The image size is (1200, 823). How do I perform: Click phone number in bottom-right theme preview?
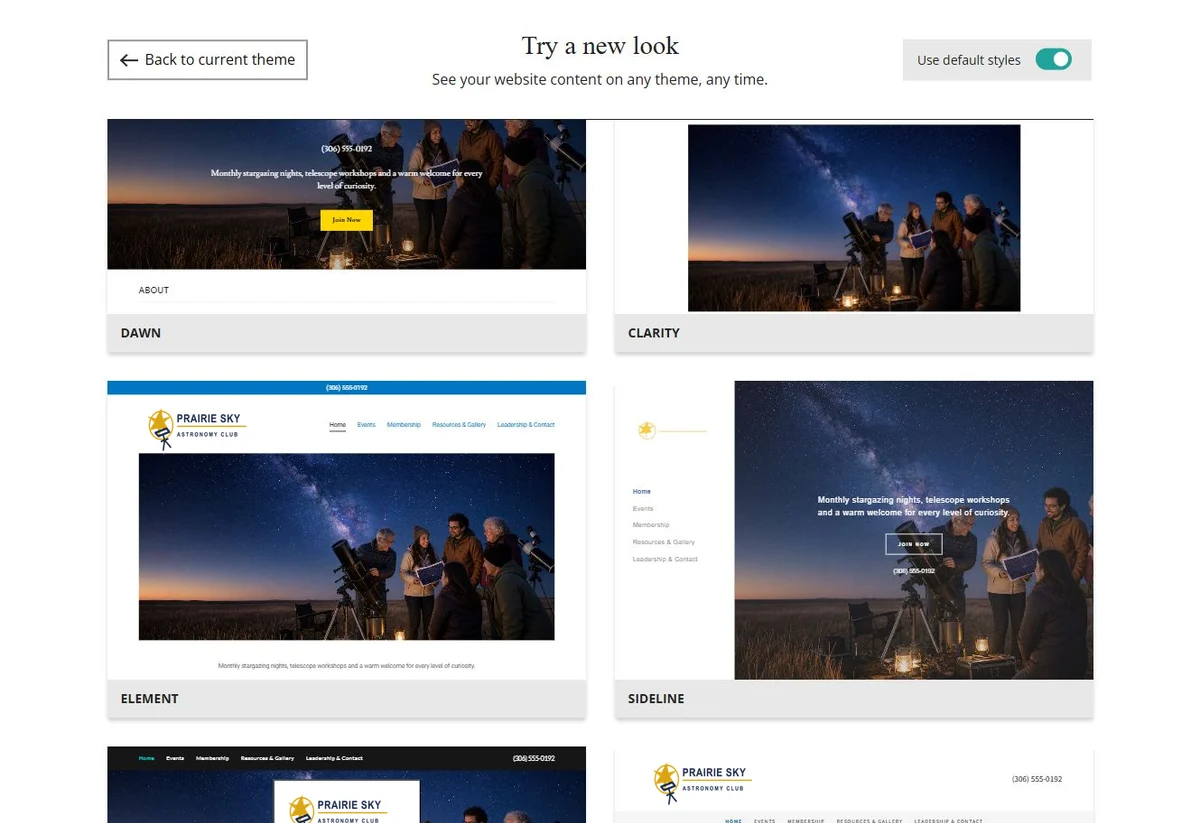tap(1037, 779)
